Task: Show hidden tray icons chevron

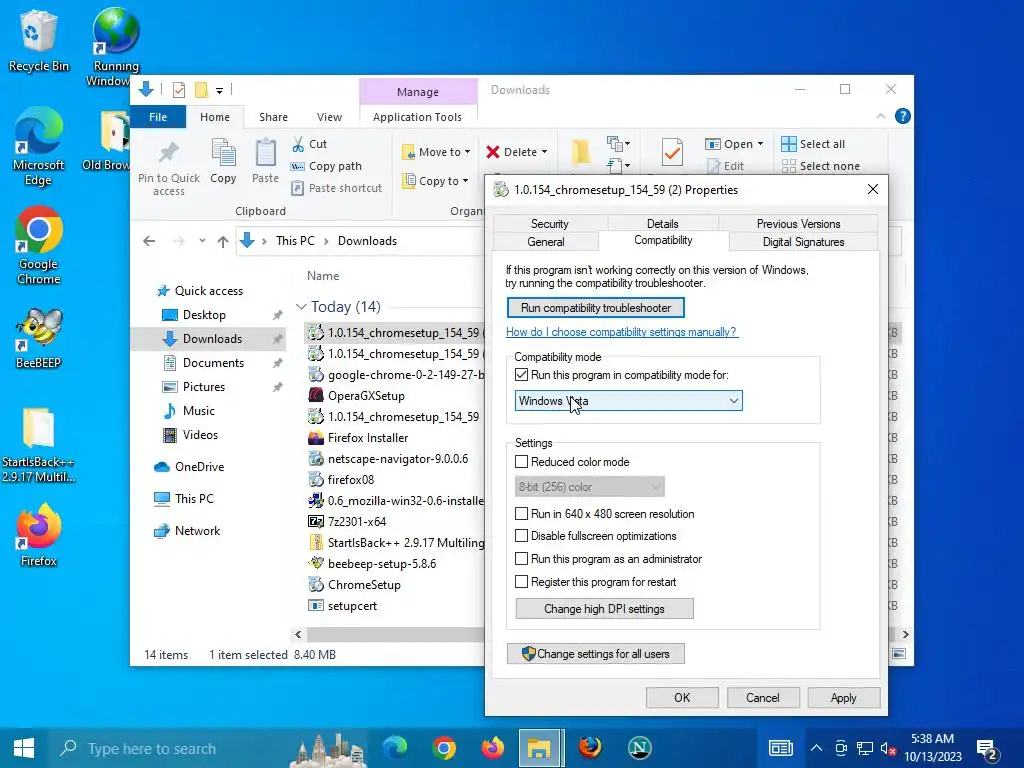Action: tap(816, 748)
